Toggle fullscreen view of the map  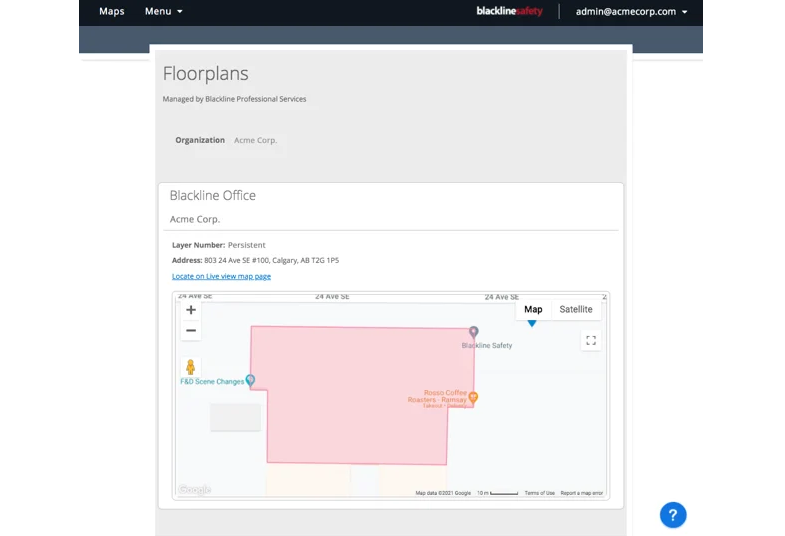591,340
